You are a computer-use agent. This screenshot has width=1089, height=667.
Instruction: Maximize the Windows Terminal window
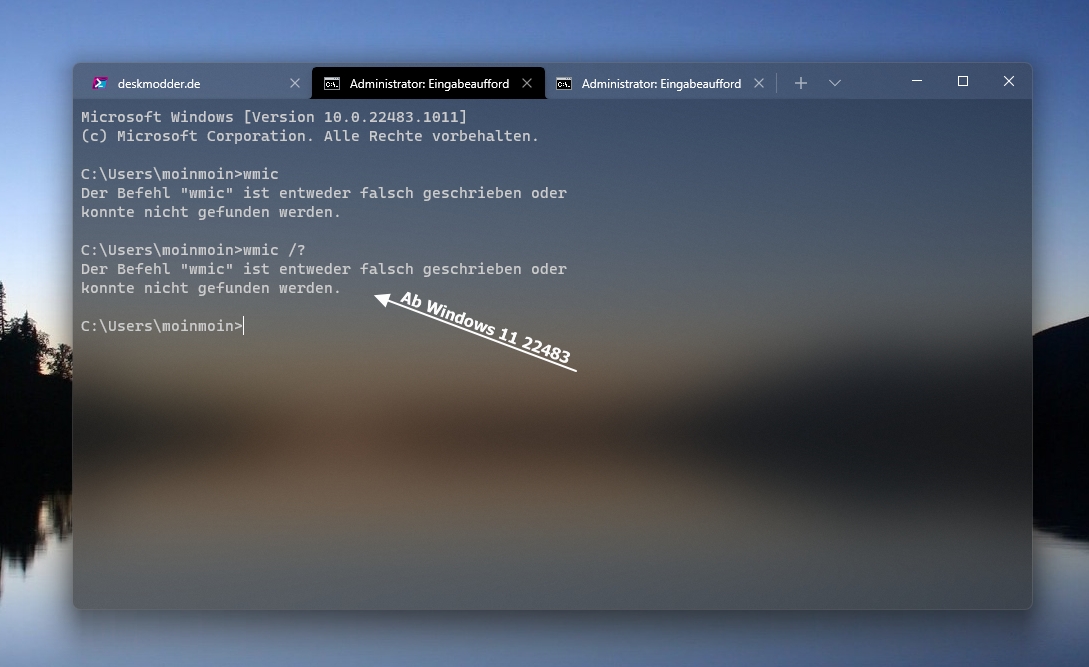(x=963, y=81)
